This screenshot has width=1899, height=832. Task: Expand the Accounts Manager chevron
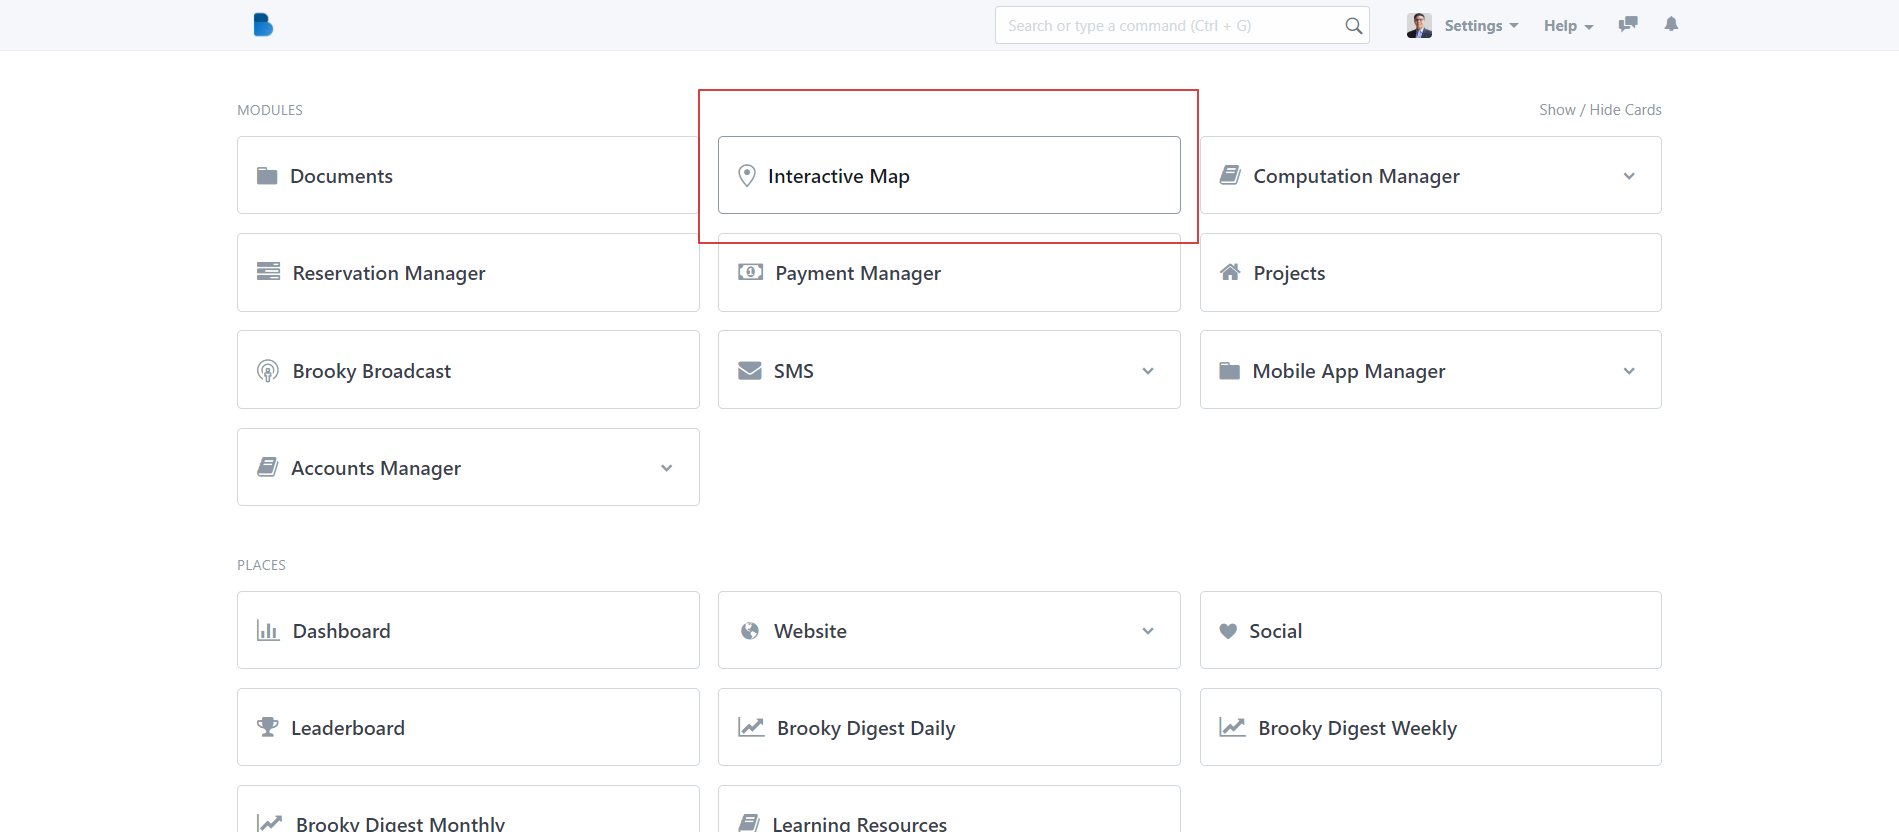(x=667, y=468)
